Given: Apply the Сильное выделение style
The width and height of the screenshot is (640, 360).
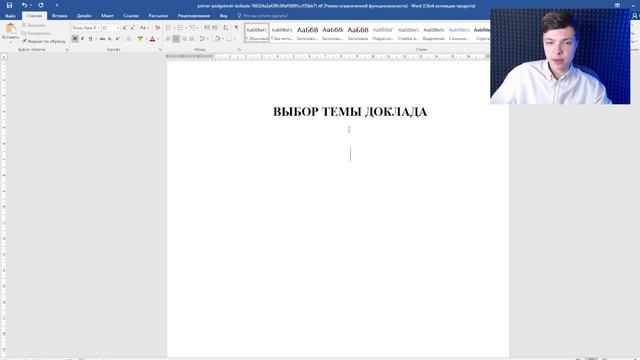Looking at the screenshot, I should [x=459, y=33].
